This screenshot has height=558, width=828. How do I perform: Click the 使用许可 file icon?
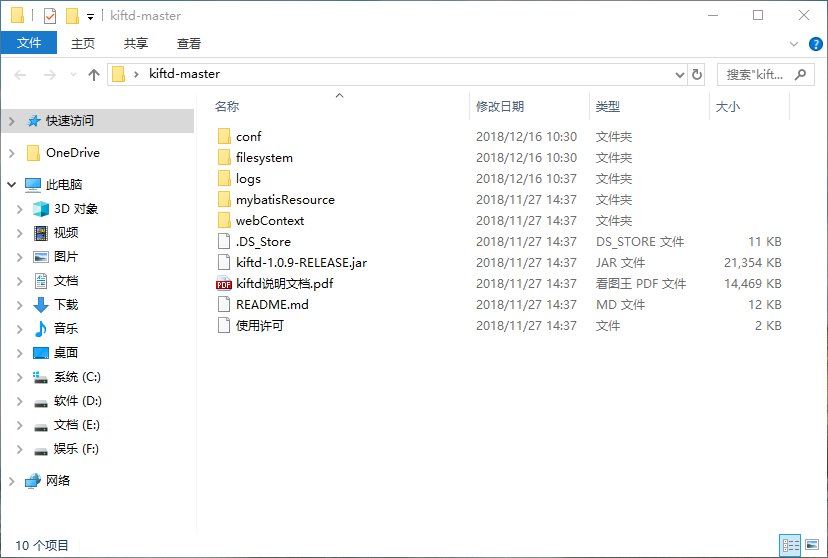tap(224, 326)
